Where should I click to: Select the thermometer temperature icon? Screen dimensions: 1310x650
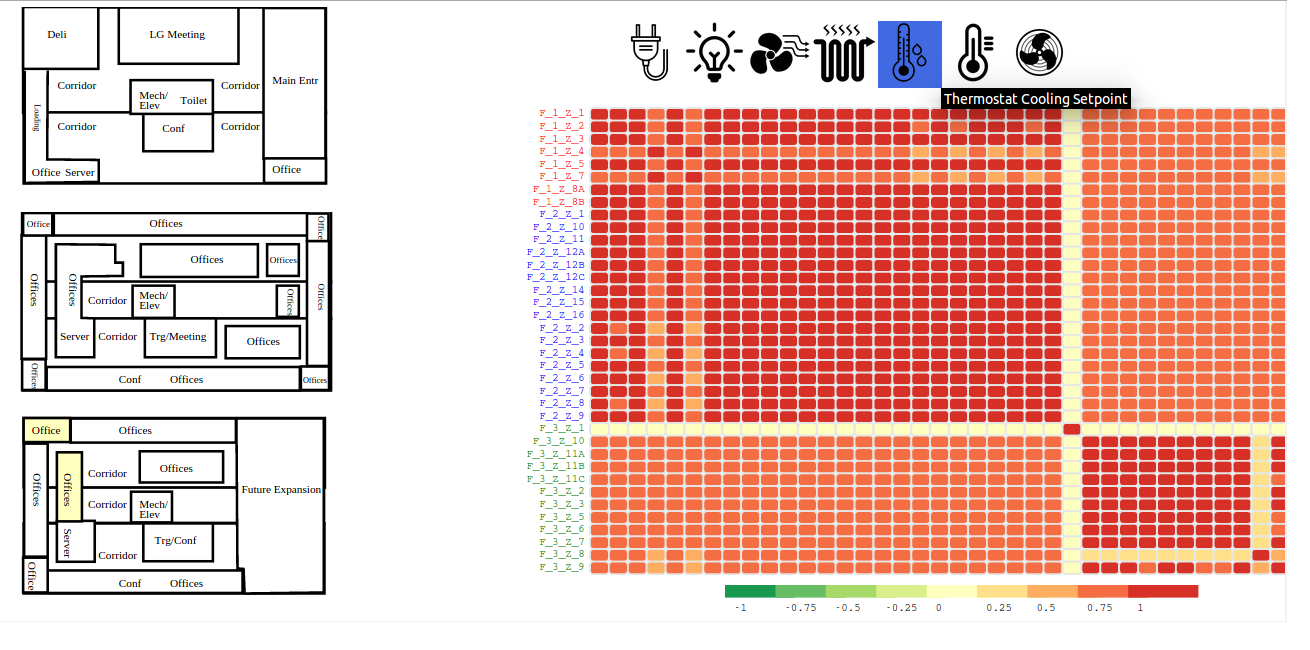click(x=974, y=53)
